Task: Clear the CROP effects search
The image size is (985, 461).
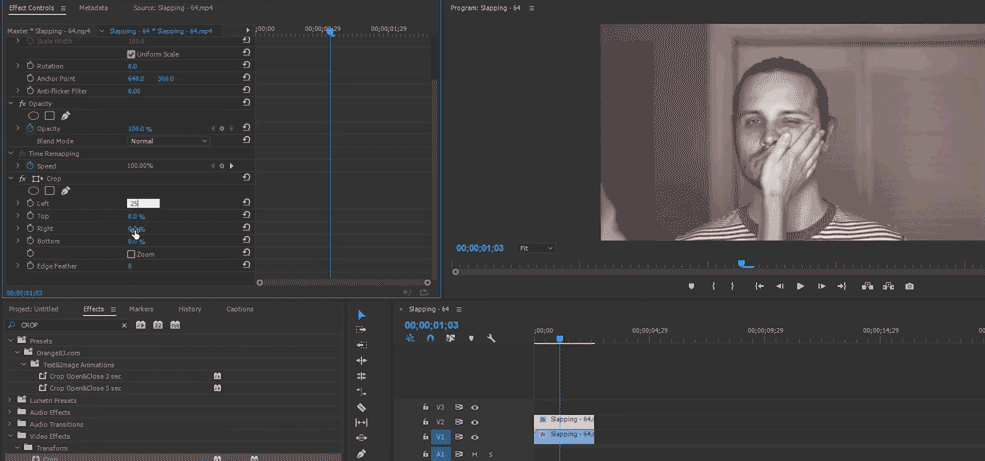Action: tap(124, 325)
